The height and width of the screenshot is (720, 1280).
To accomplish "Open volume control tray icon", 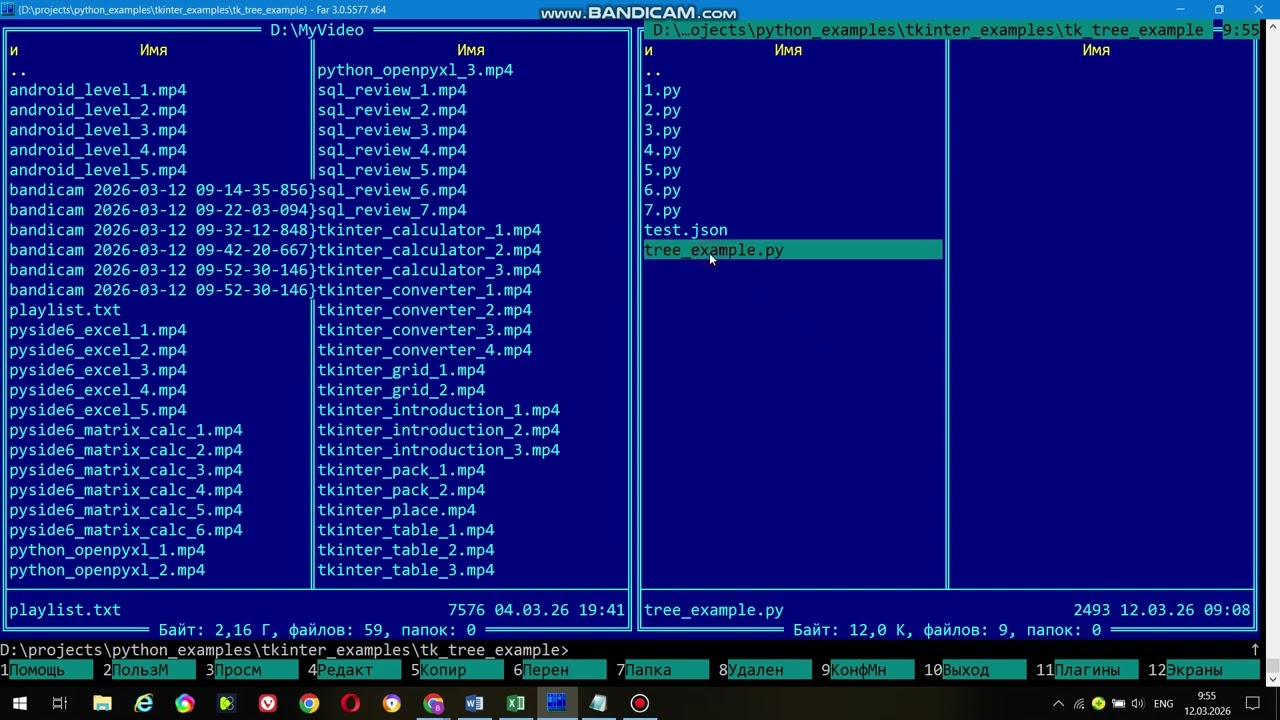I will [1138, 704].
